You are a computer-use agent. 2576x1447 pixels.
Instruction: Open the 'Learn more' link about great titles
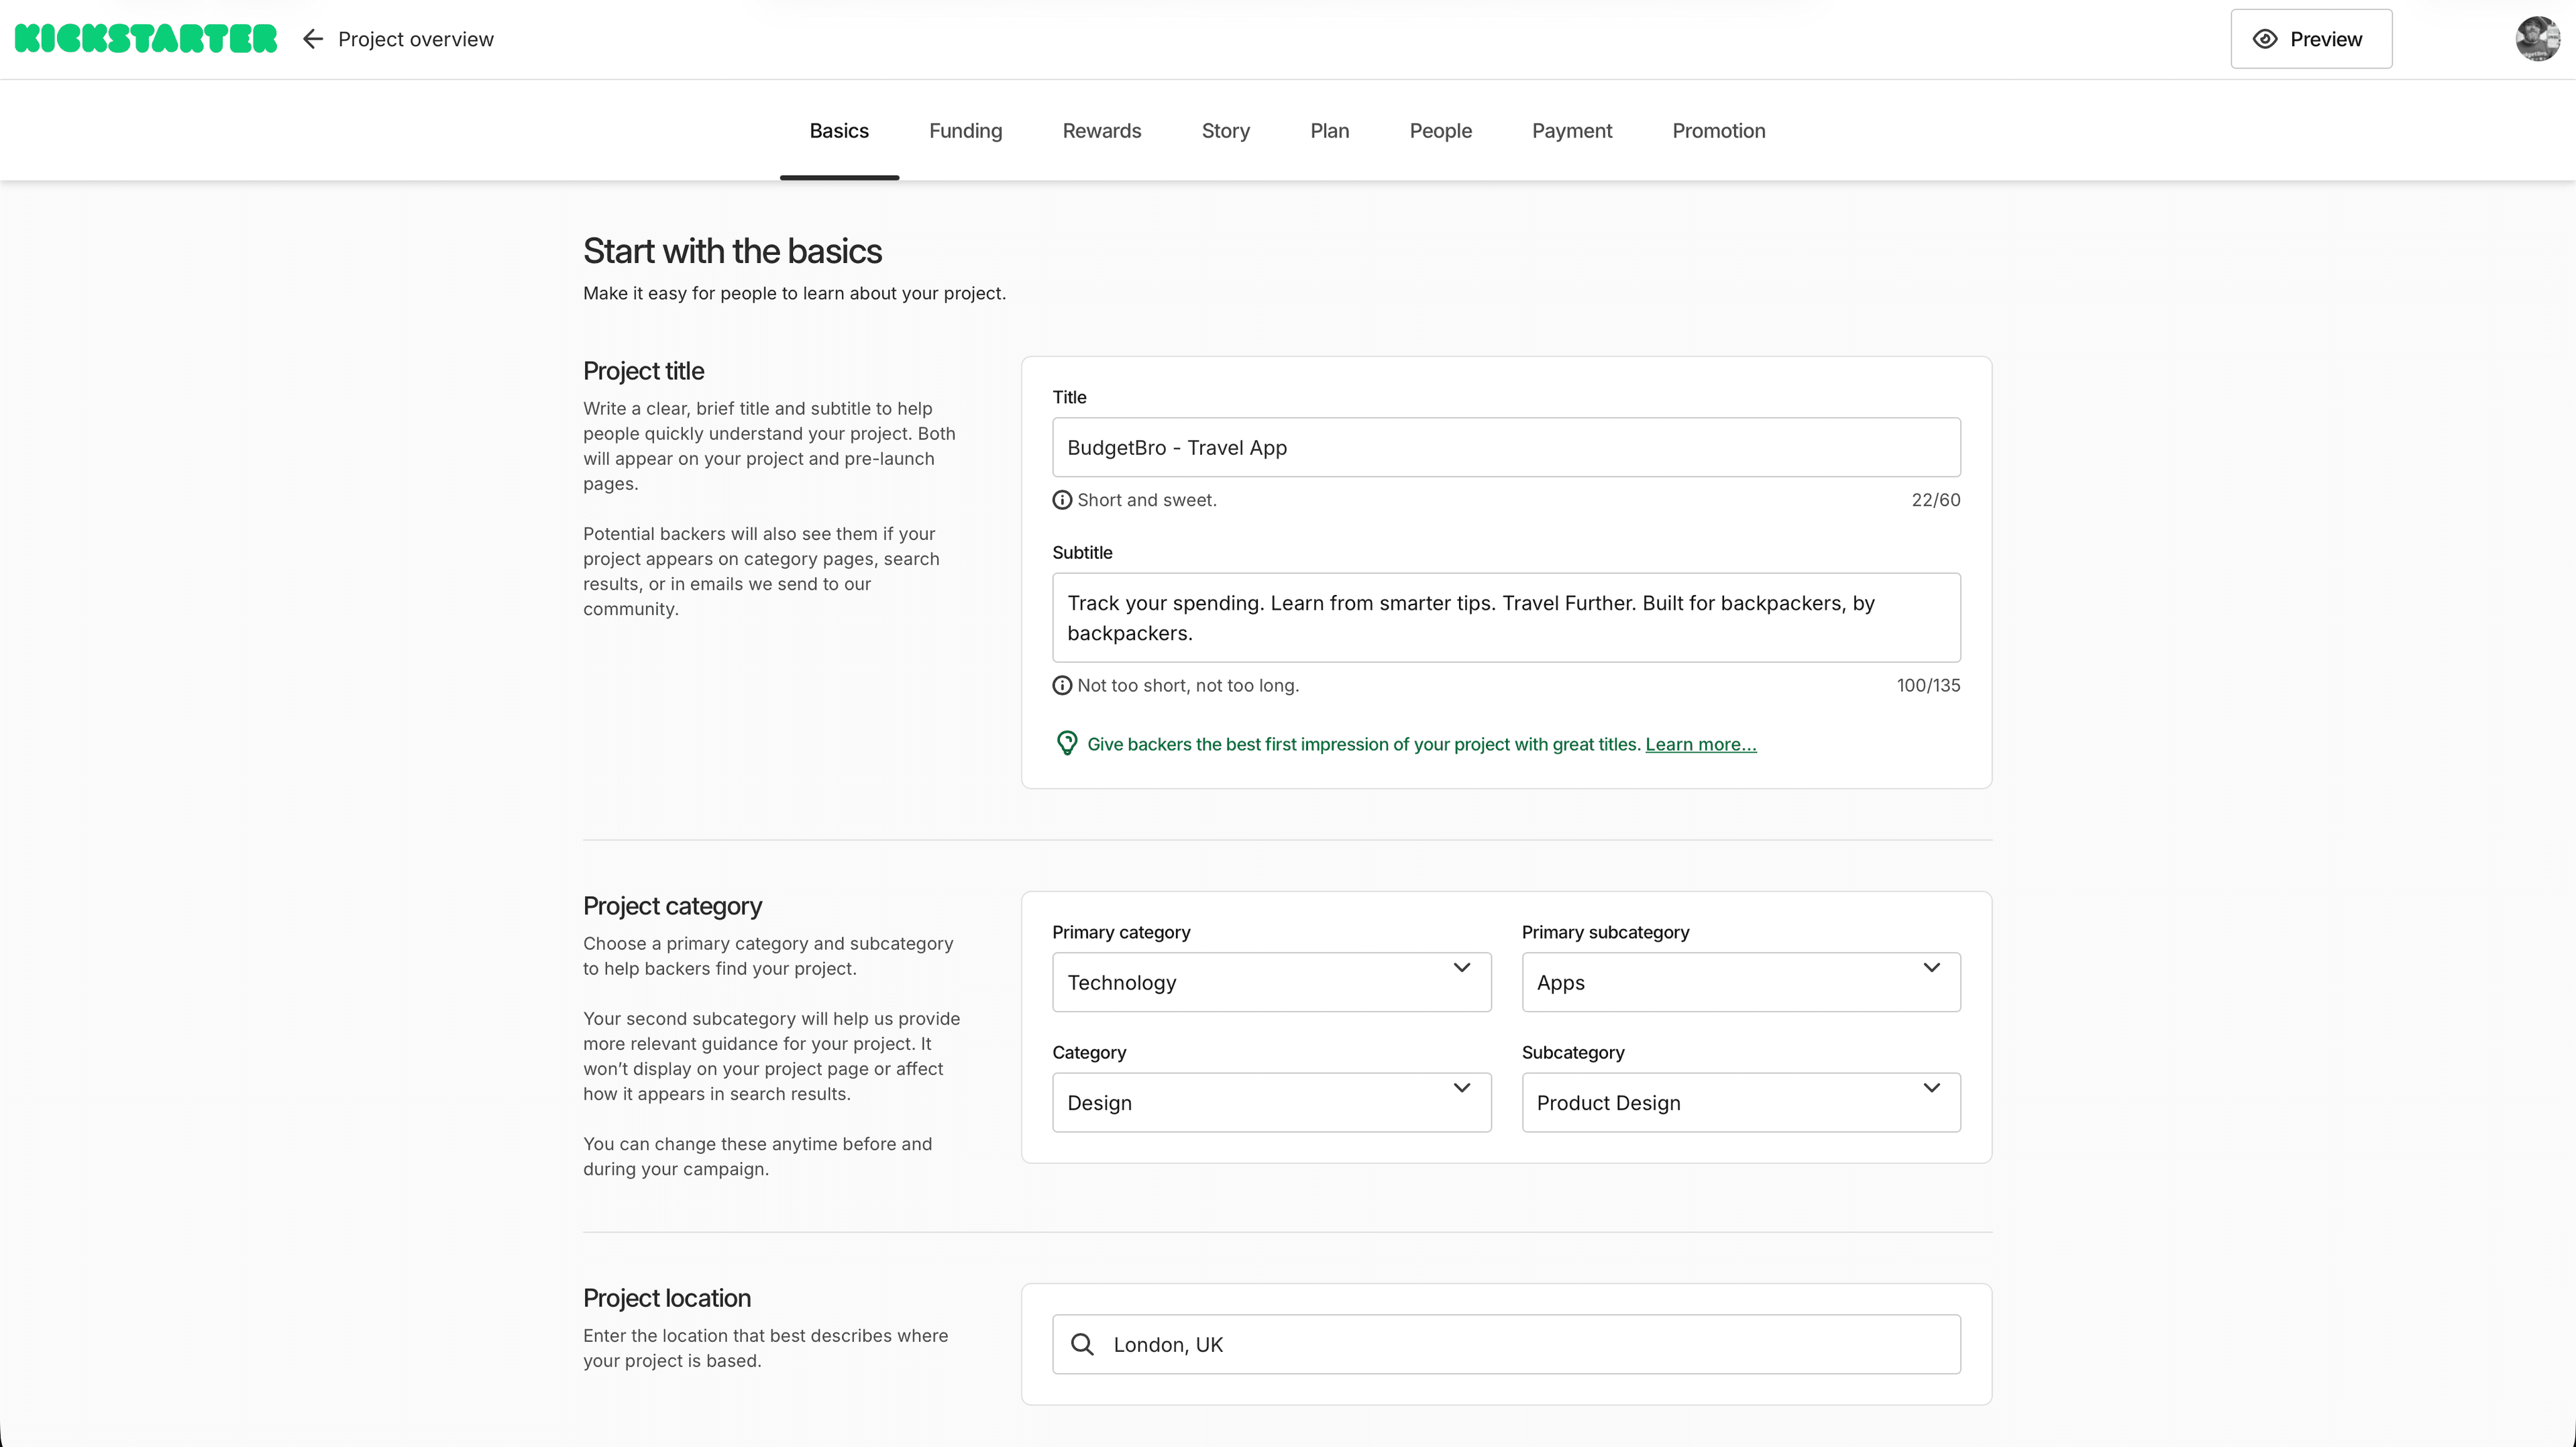click(x=1700, y=744)
